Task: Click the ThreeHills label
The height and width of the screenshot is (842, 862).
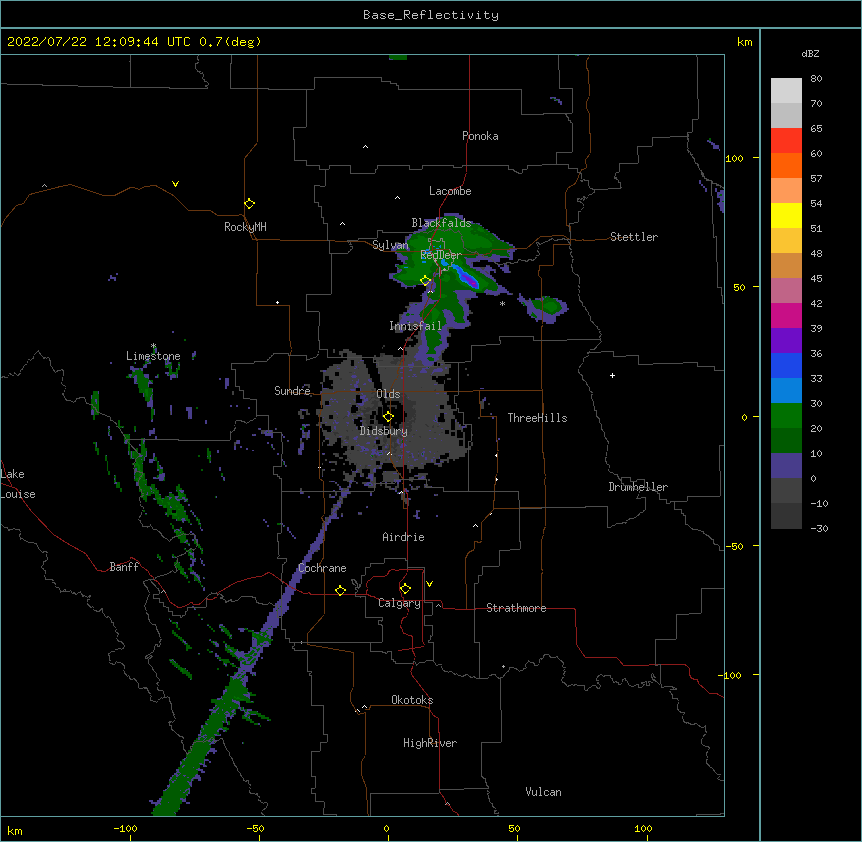Action: click(x=537, y=418)
